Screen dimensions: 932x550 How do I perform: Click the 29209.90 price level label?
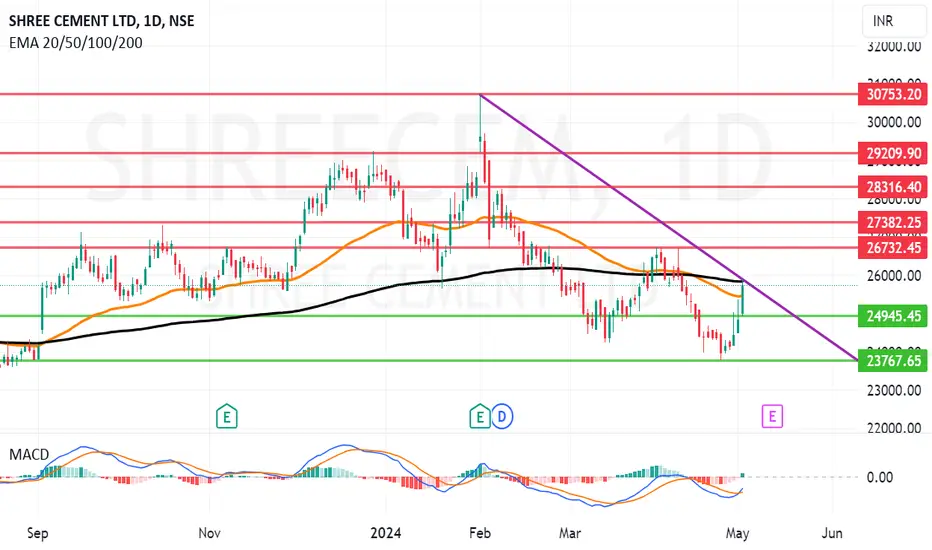pos(893,153)
